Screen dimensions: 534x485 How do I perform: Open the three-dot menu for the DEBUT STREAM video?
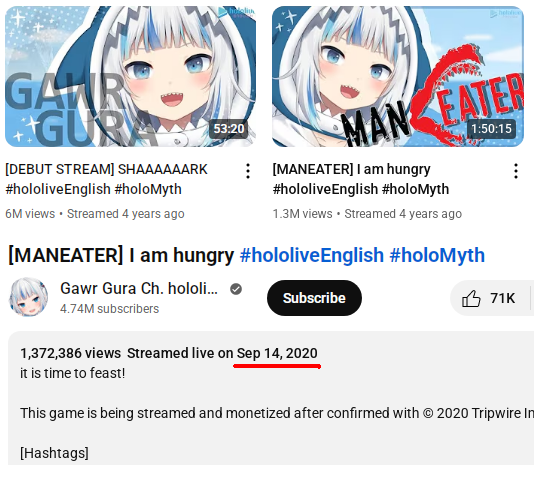coord(248,171)
